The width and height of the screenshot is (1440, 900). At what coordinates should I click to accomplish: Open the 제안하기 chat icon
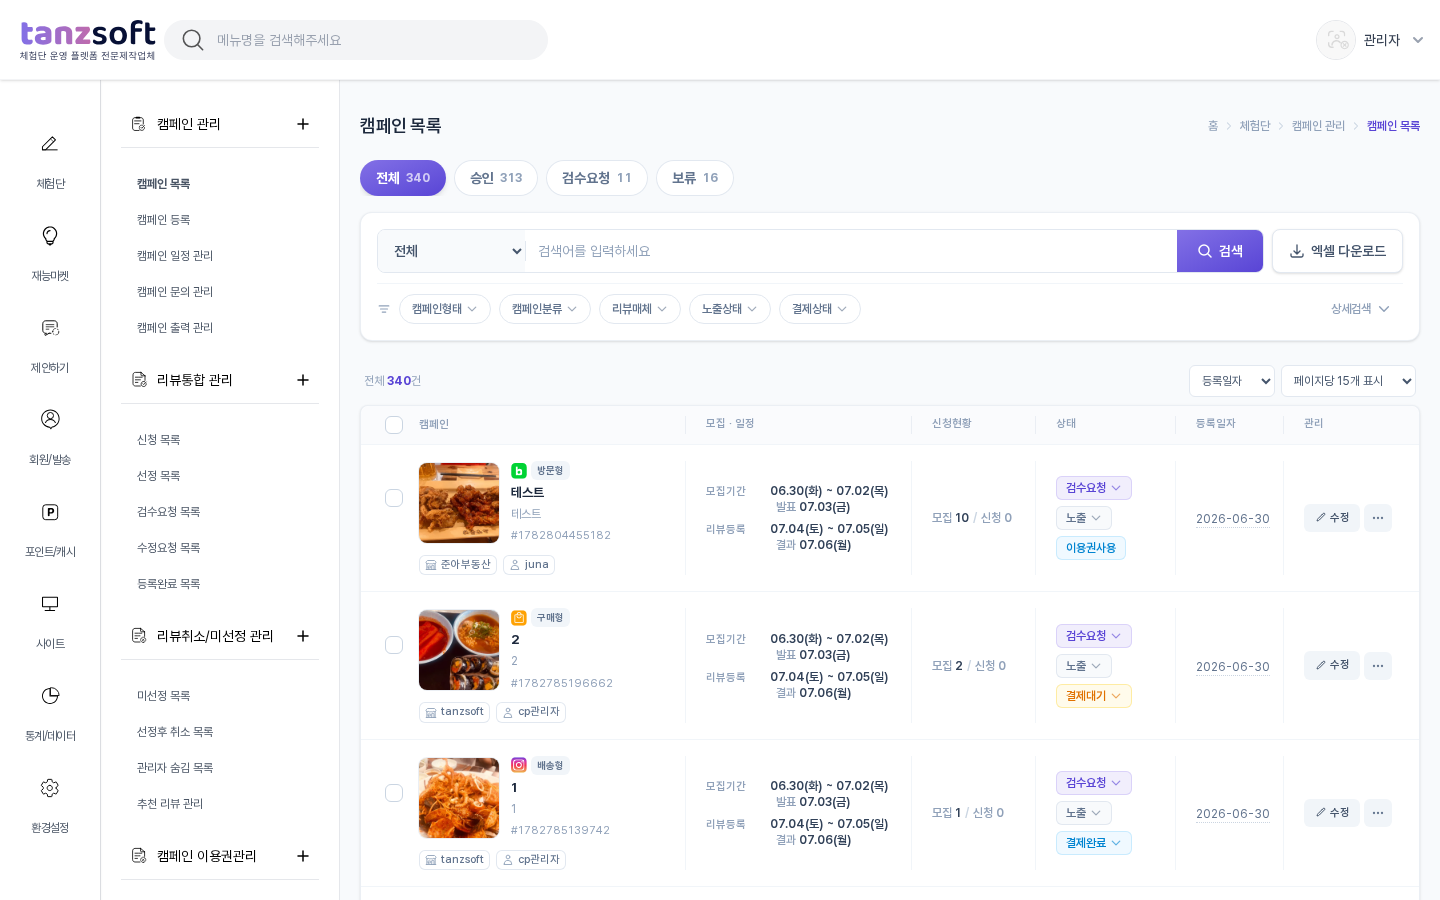49,328
